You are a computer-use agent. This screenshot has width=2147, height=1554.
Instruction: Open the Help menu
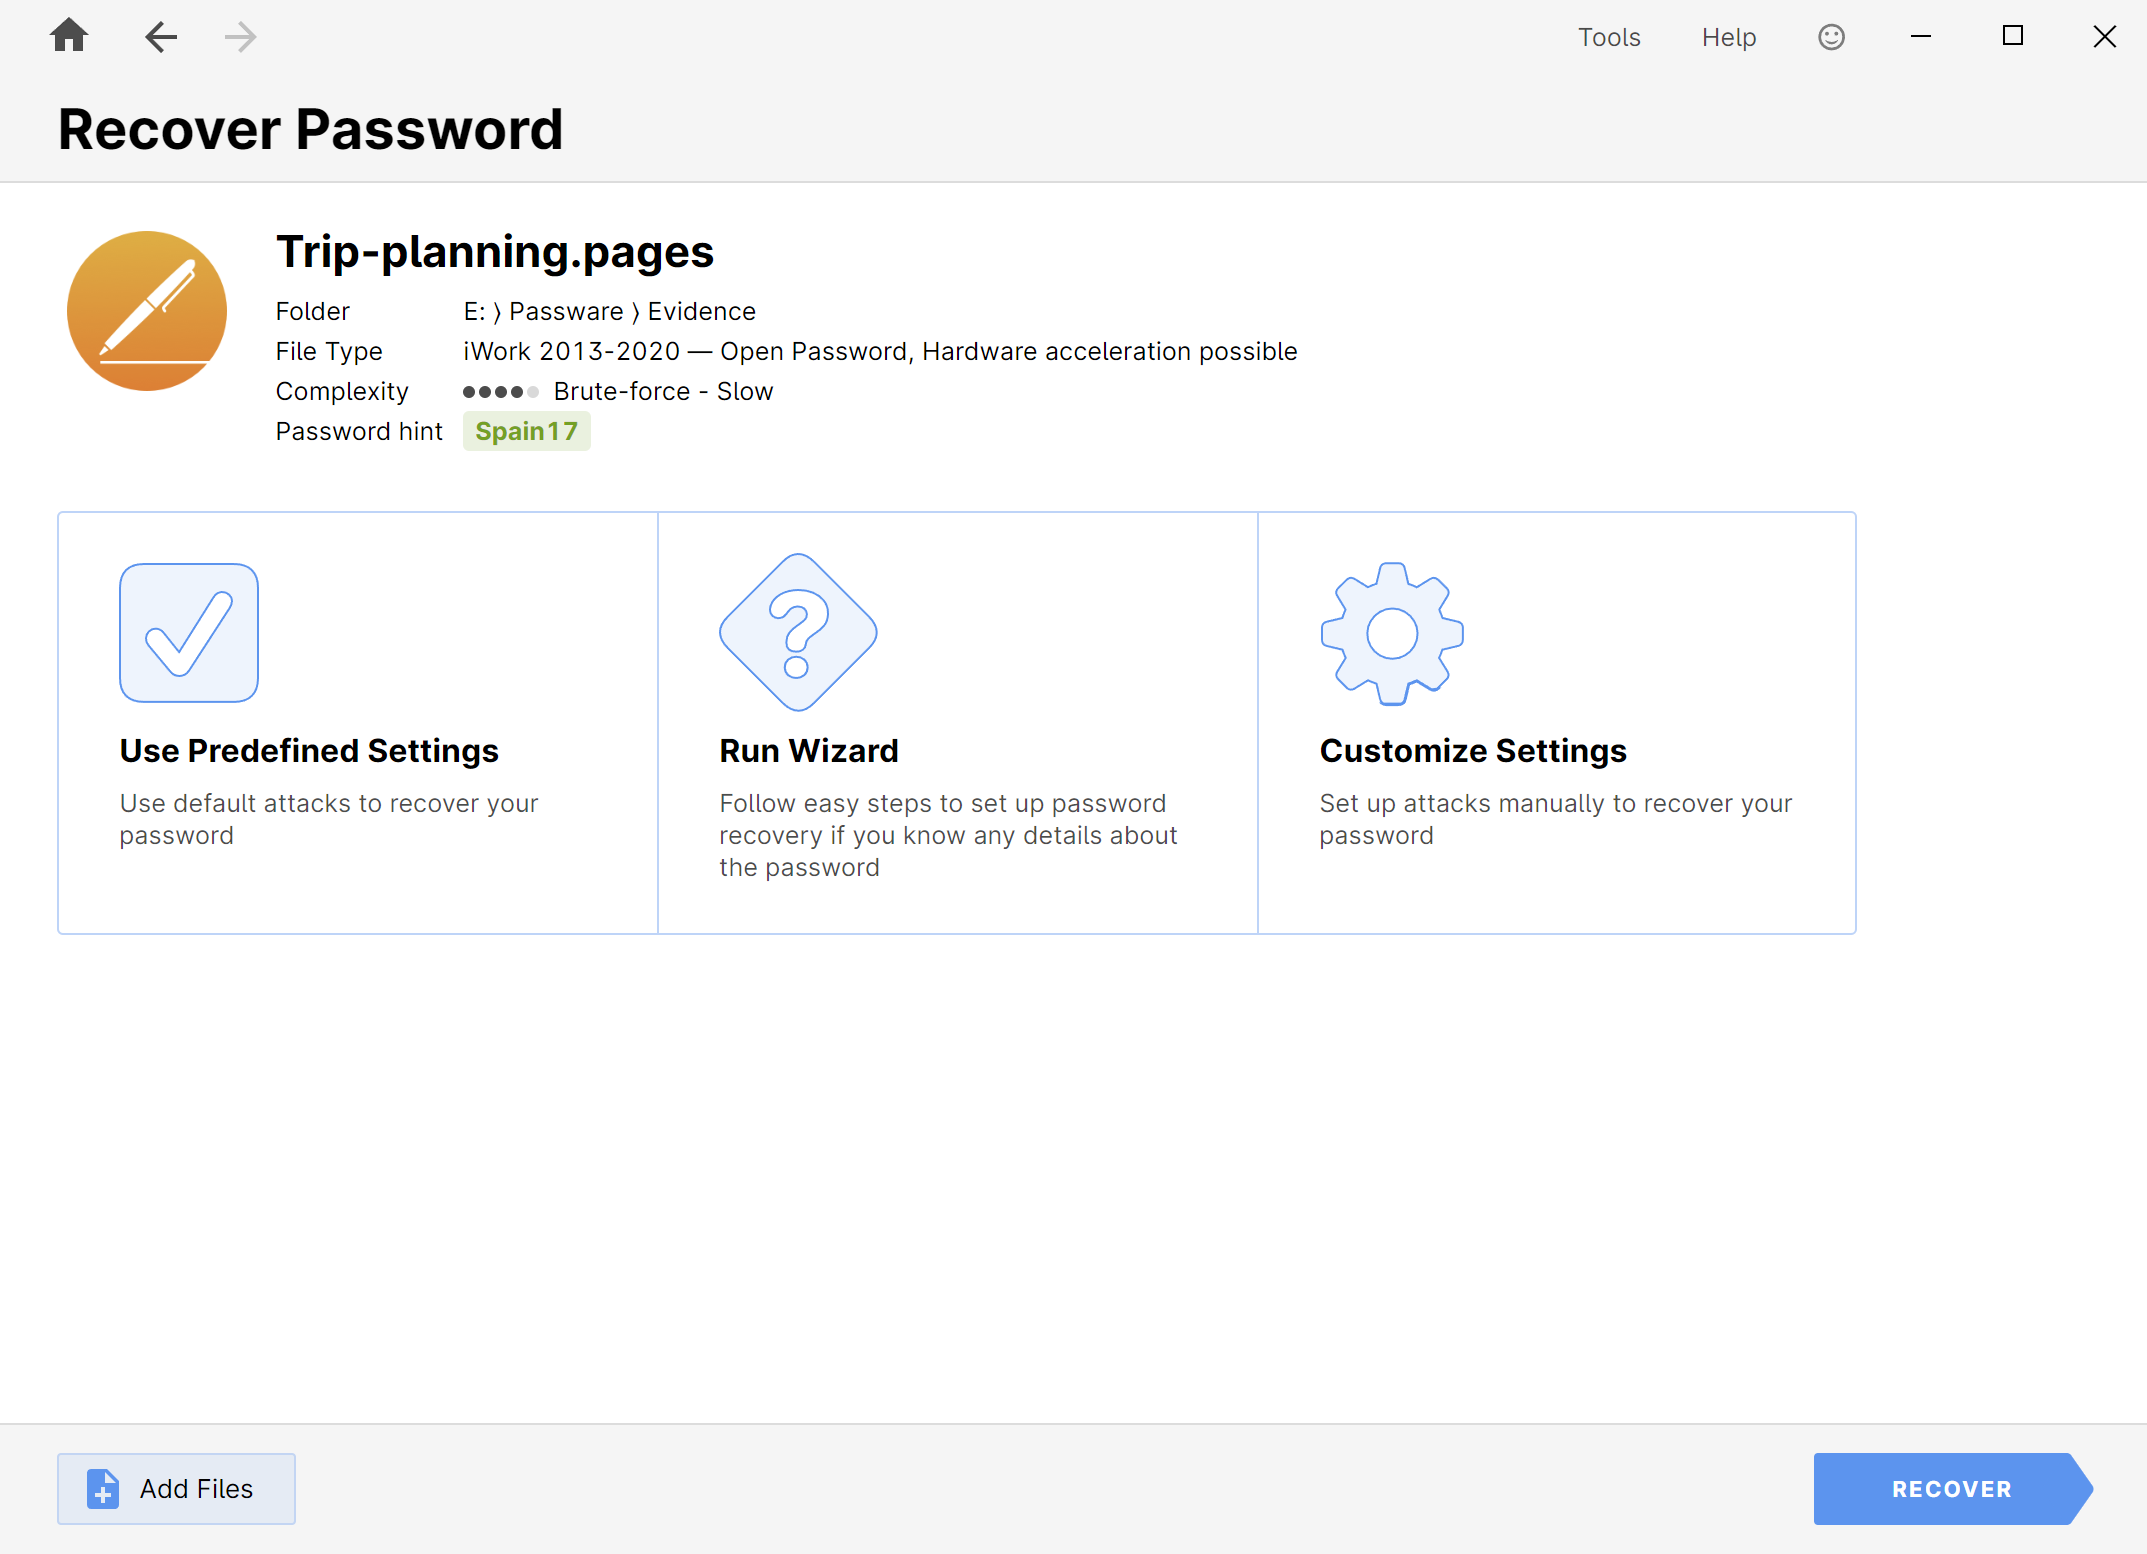point(1729,37)
